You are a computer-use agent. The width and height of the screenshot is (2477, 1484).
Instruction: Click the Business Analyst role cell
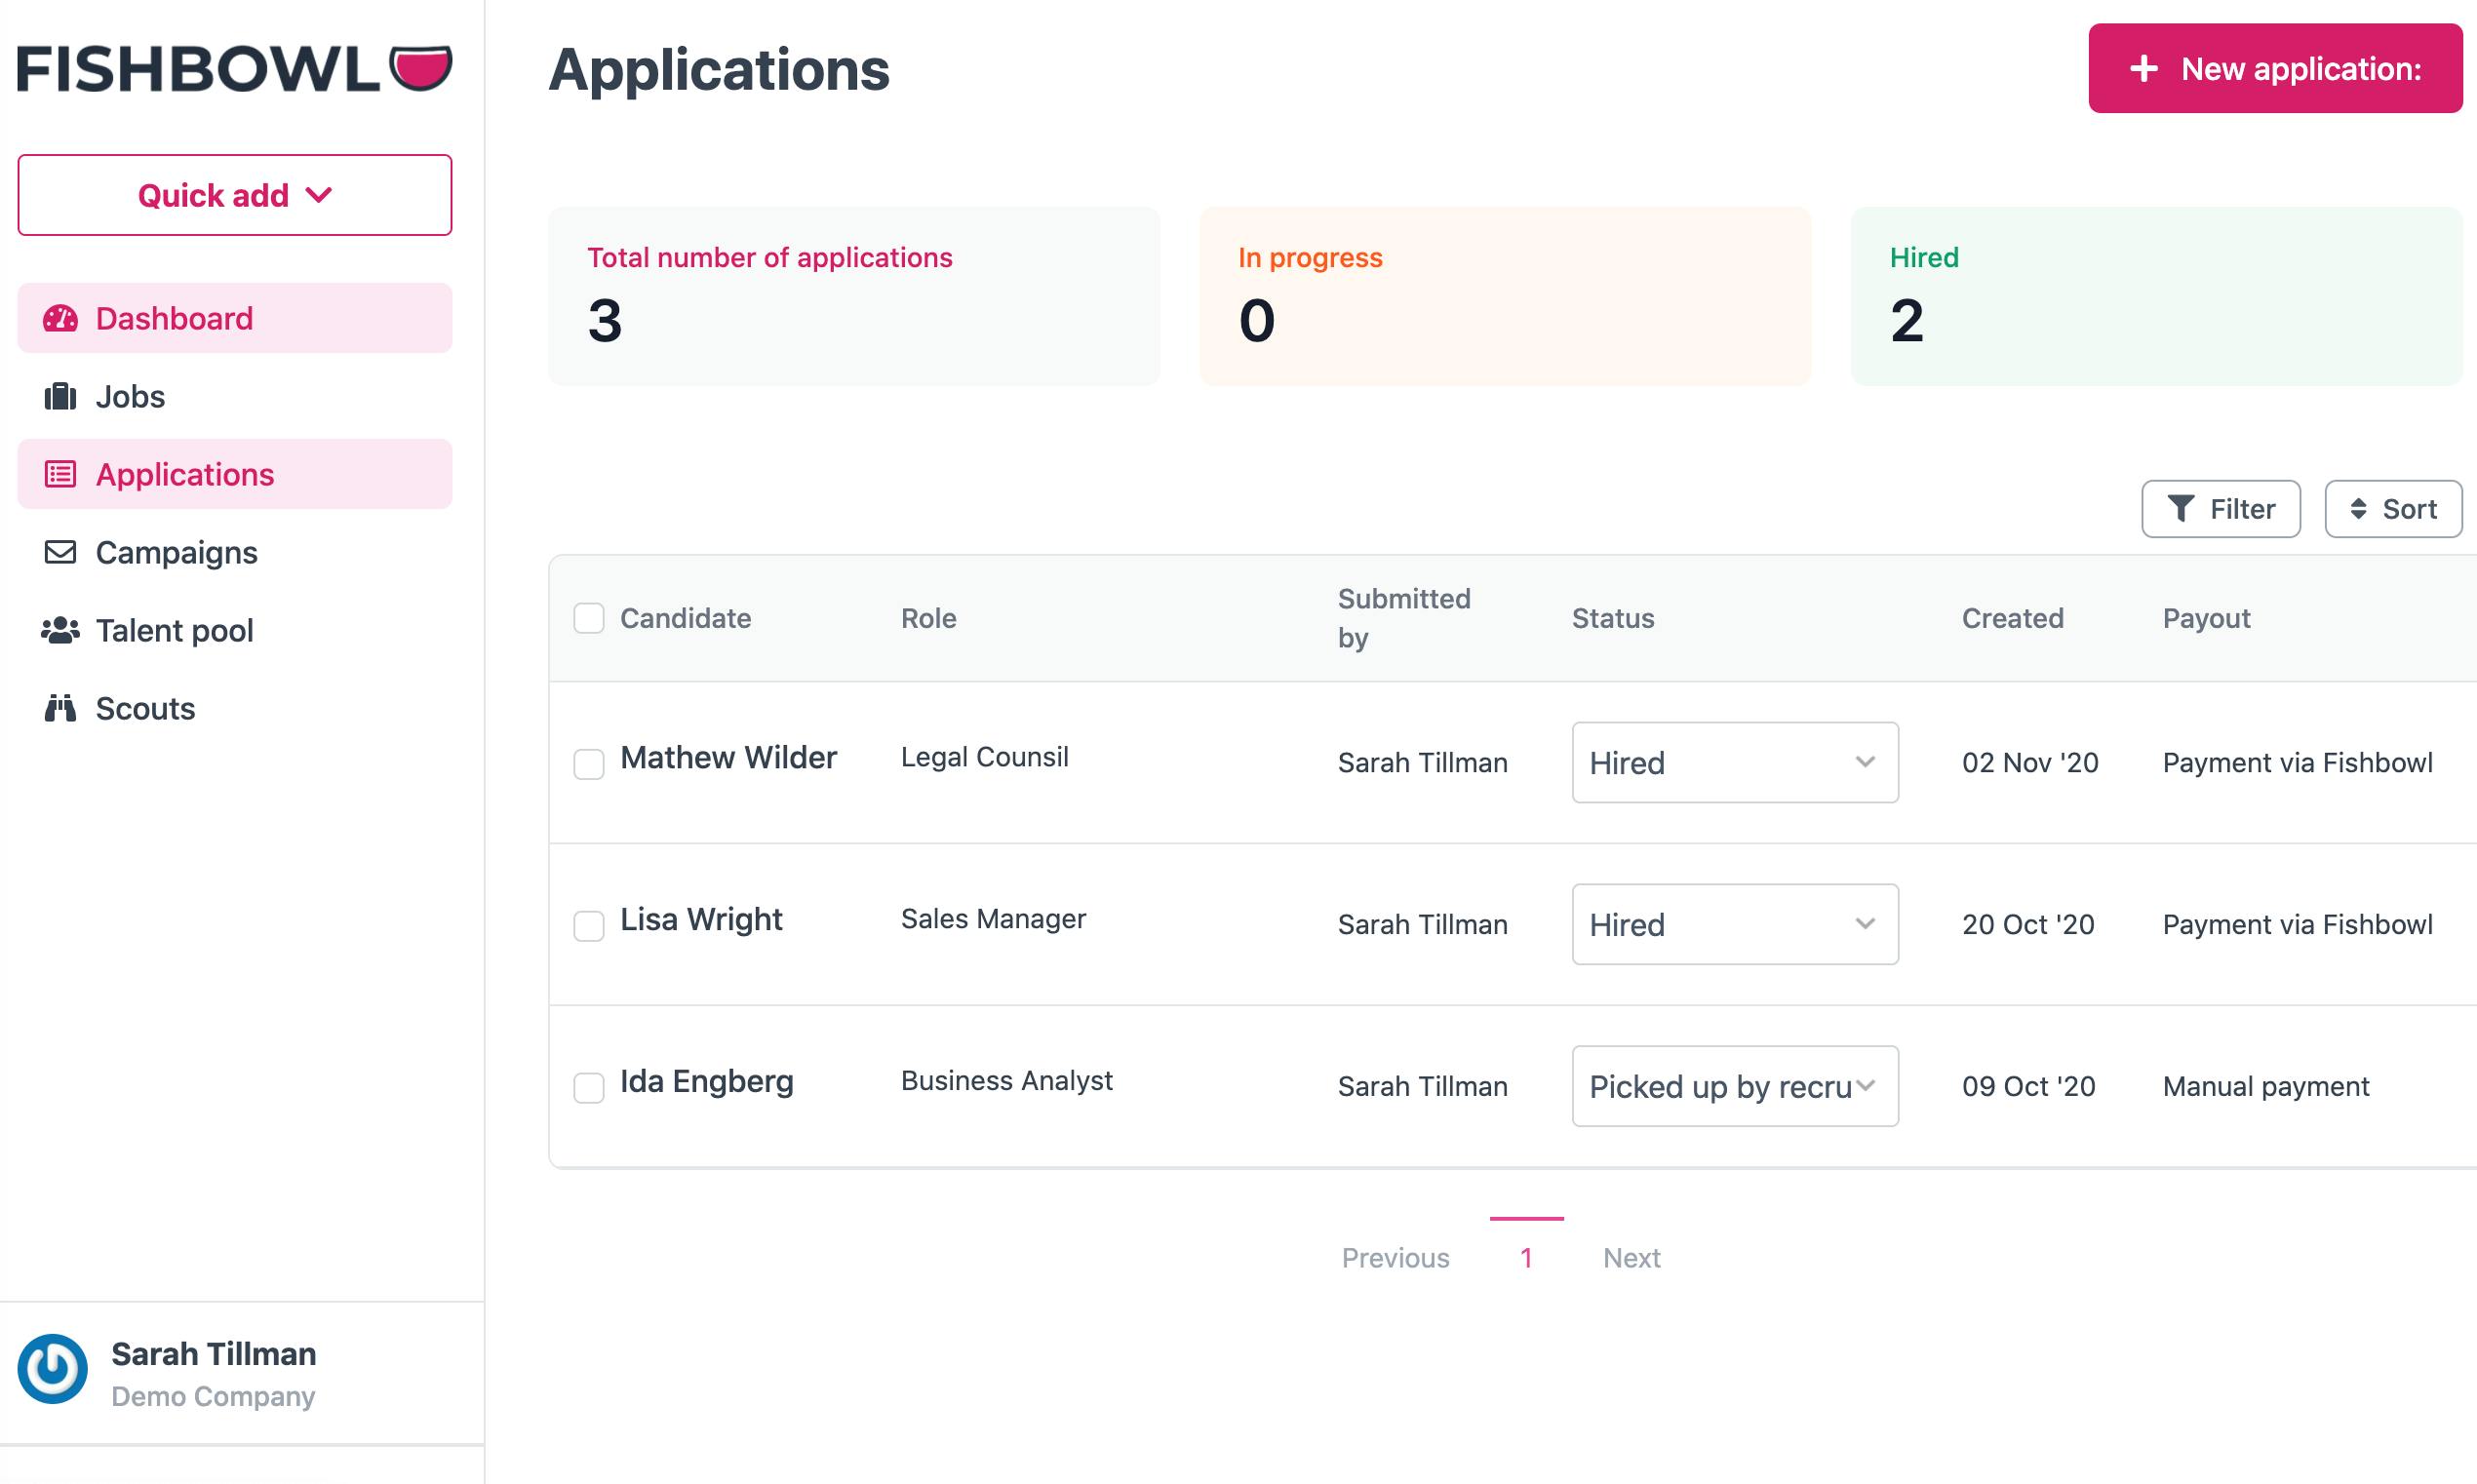click(x=1006, y=1081)
